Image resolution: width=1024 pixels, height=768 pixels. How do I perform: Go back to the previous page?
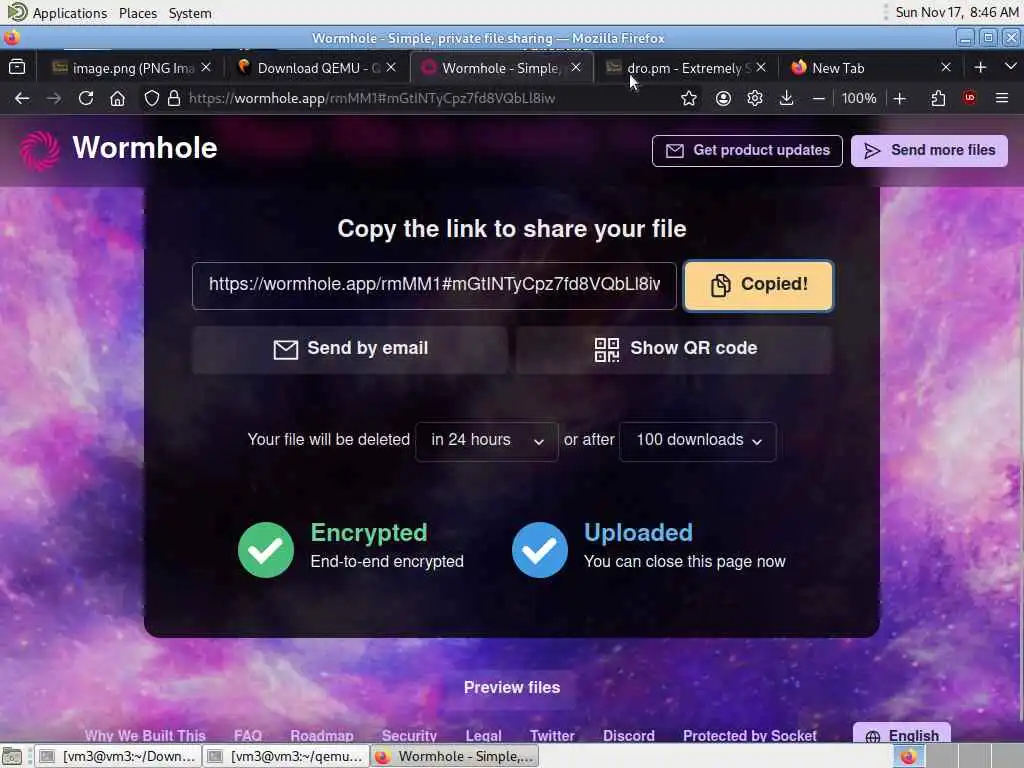(22, 99)
